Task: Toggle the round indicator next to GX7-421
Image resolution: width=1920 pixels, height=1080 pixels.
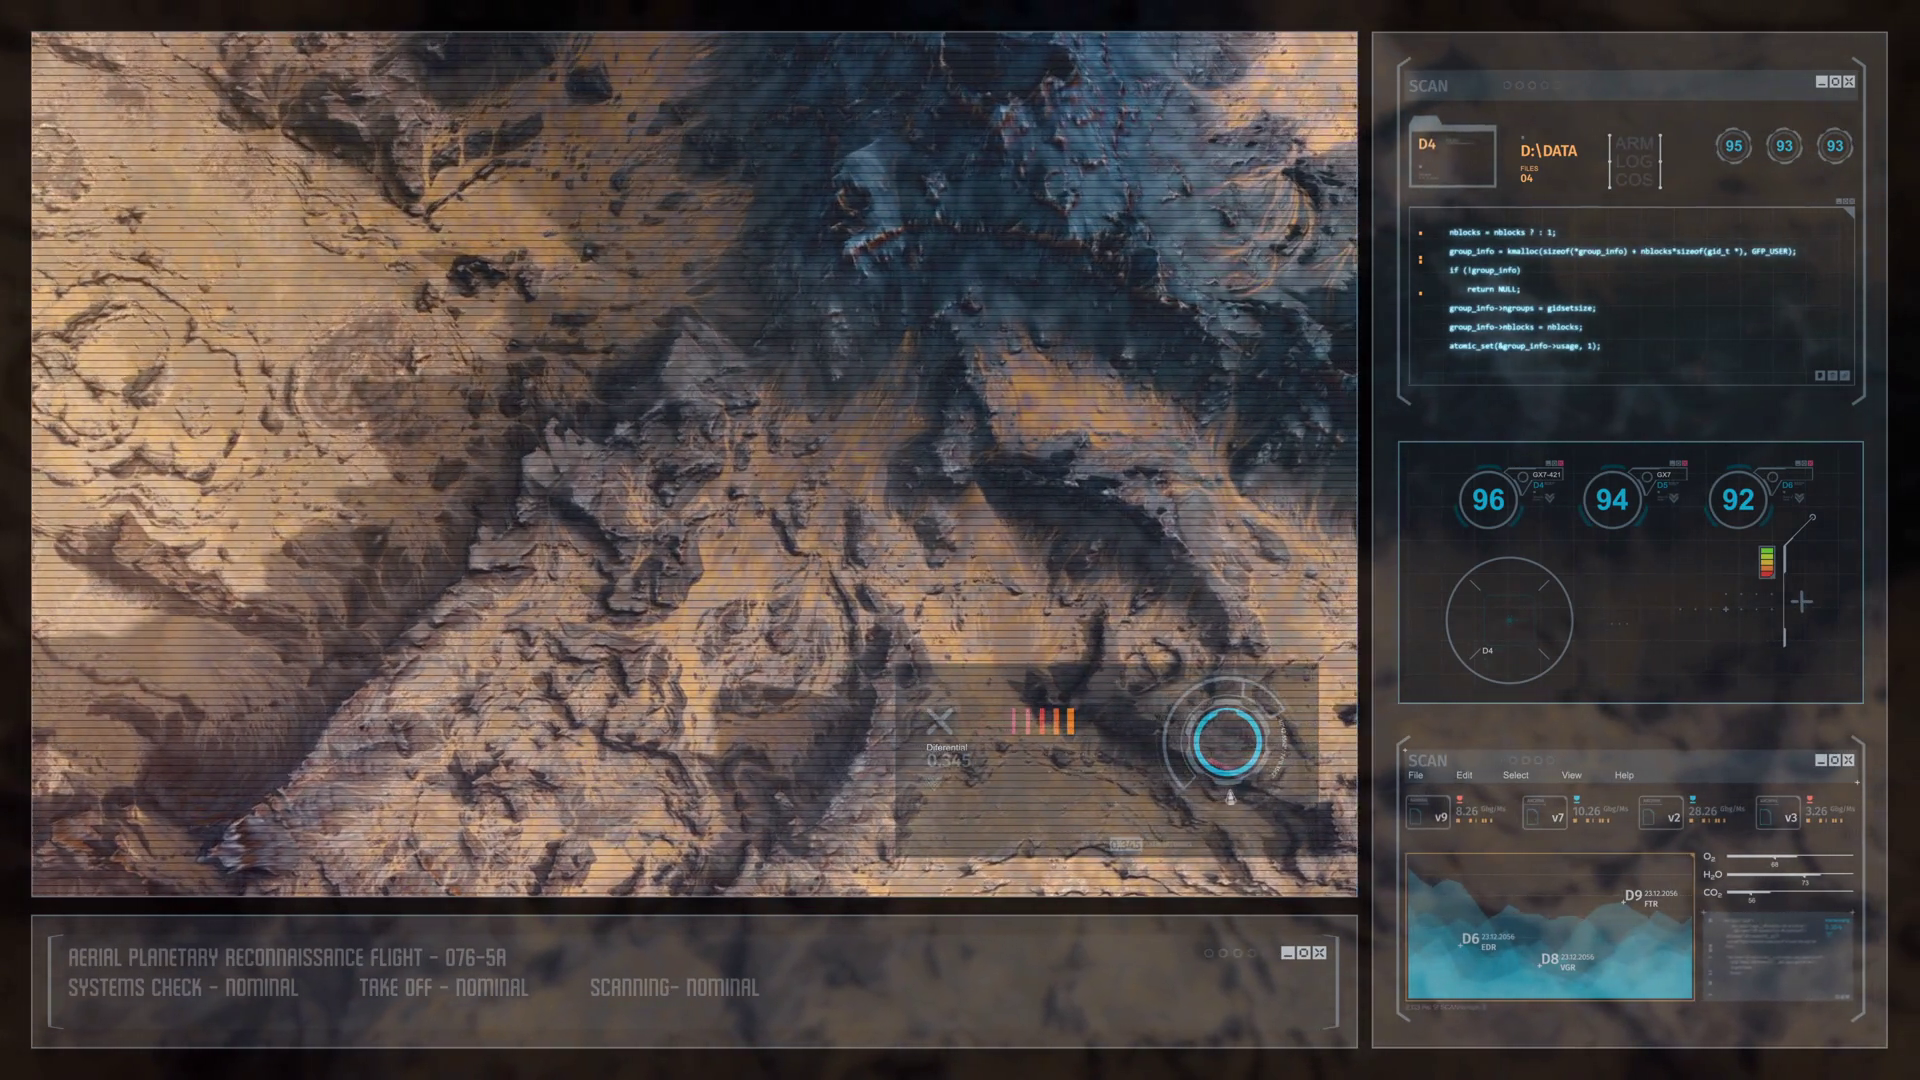Action: [1523, 477]
